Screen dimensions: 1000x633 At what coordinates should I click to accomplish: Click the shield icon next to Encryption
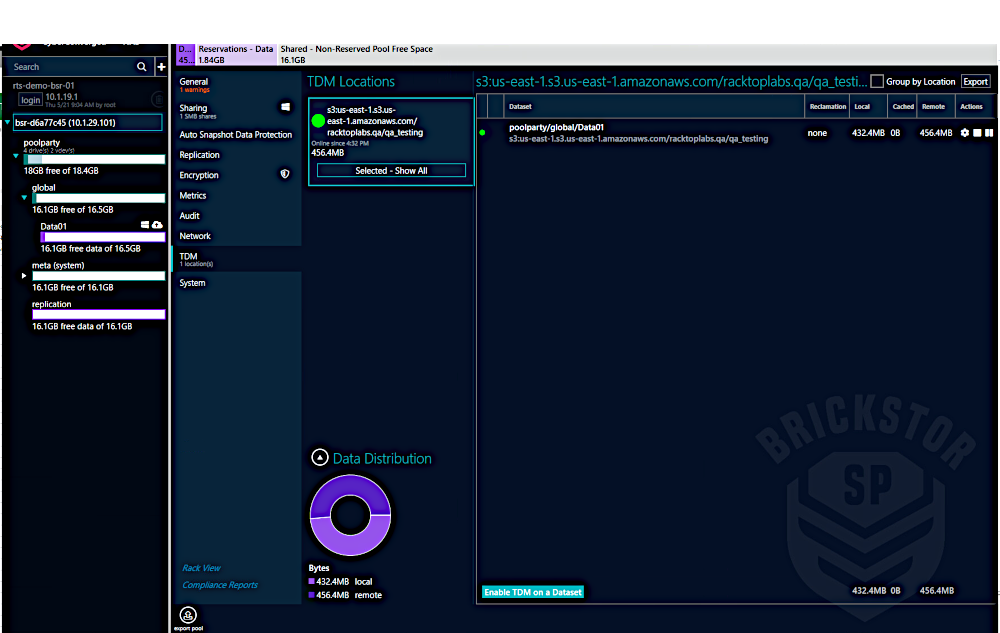click(x=285, y=174)
